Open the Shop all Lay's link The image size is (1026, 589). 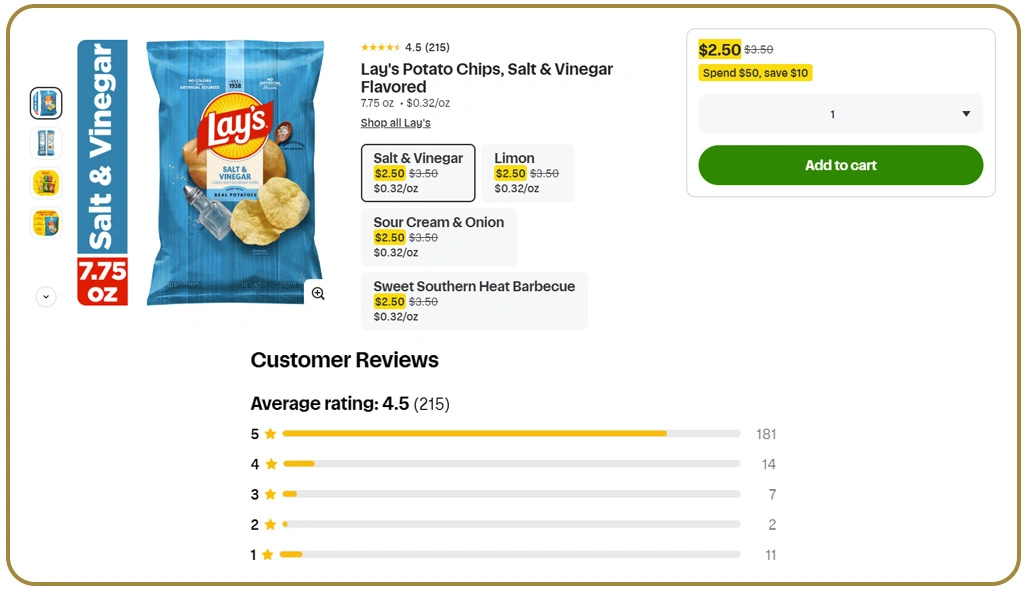395,123
